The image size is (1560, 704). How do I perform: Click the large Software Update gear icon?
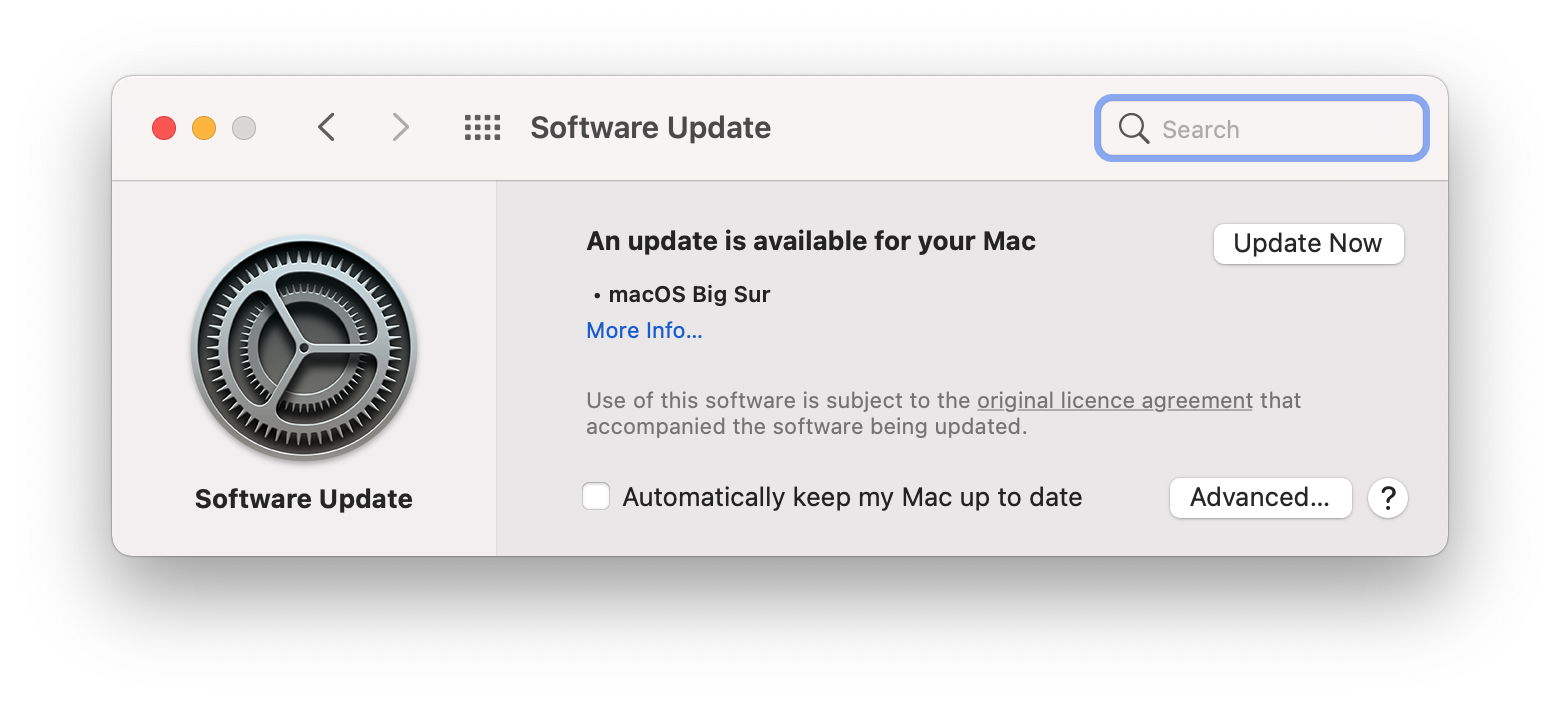[304, 348]
